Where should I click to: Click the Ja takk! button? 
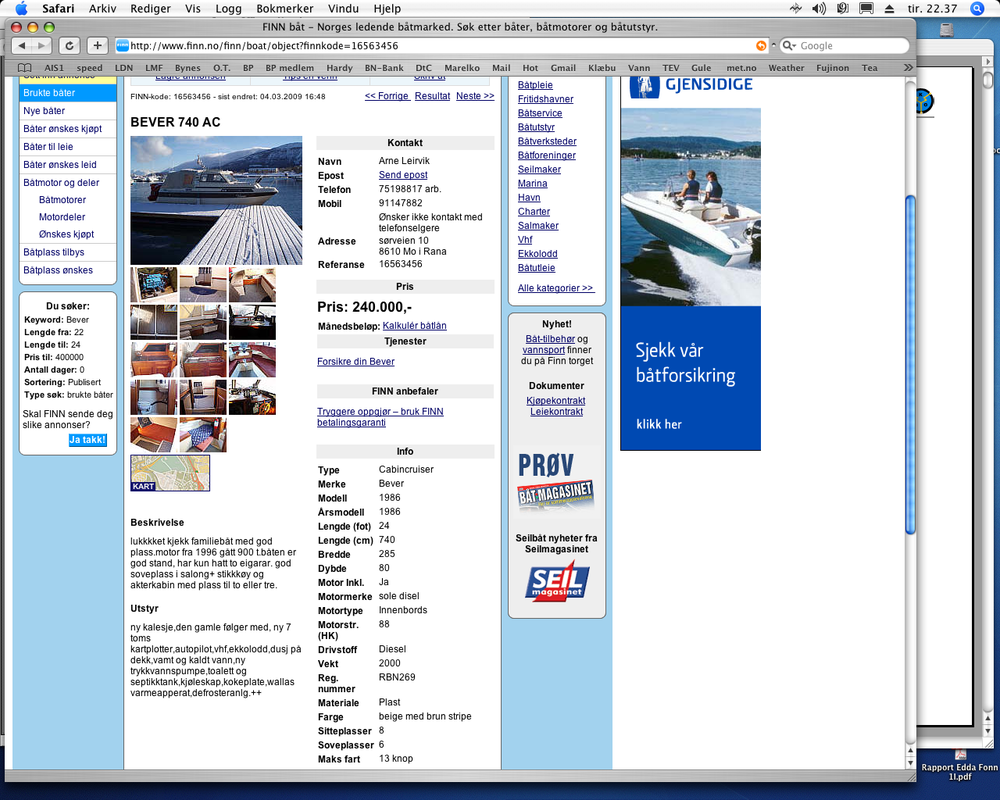click(87, 440)
